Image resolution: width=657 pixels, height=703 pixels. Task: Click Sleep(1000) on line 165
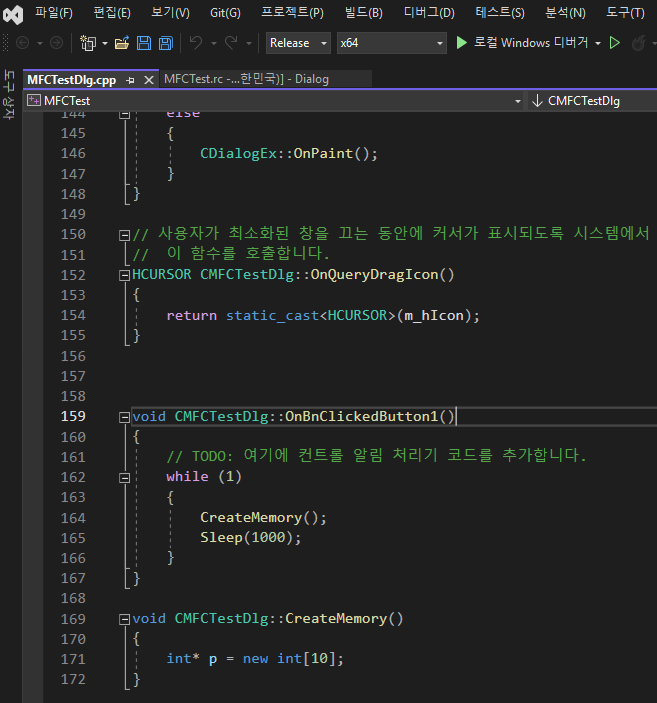[250, 538]
